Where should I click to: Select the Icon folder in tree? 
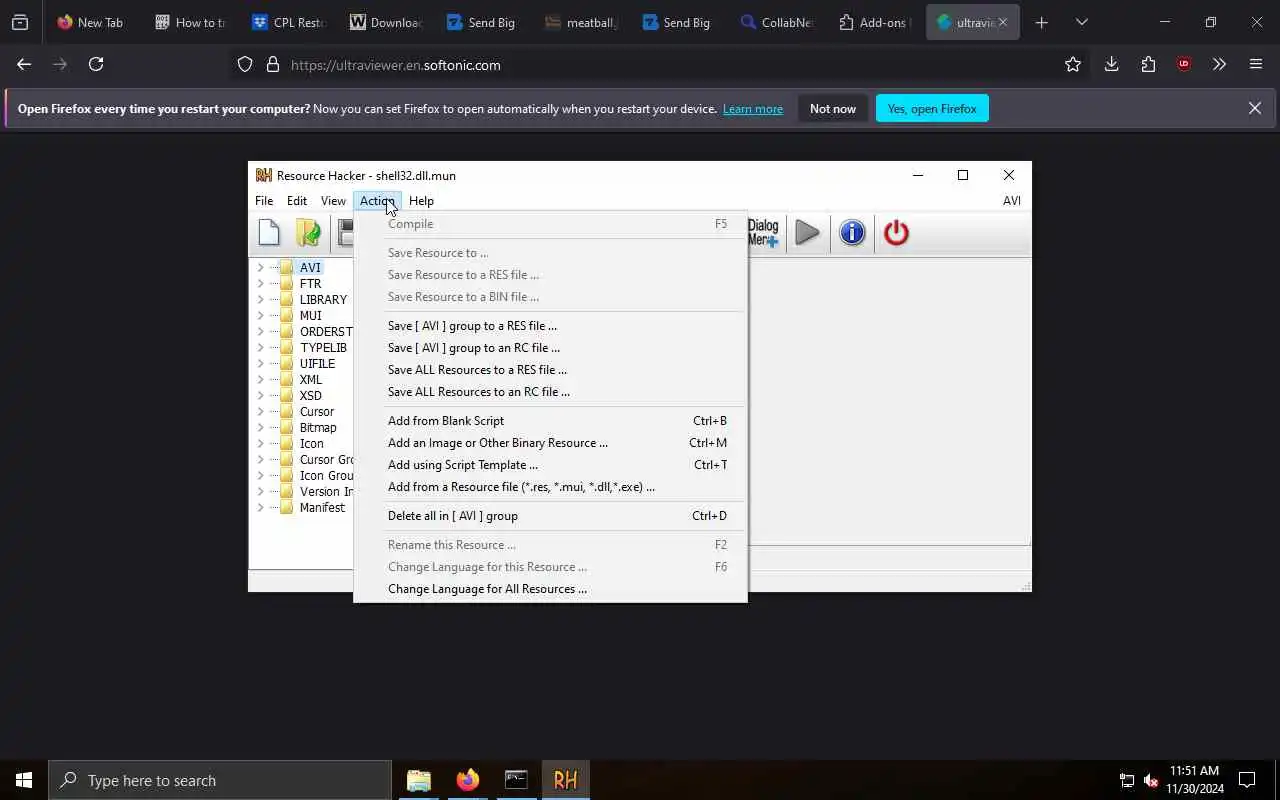coord(312,444)
